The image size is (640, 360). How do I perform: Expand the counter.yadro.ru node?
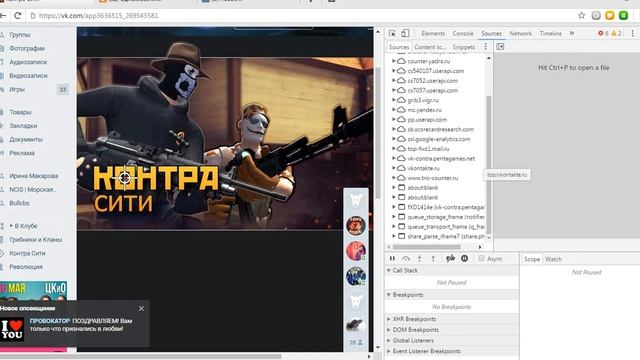point(394,61)
